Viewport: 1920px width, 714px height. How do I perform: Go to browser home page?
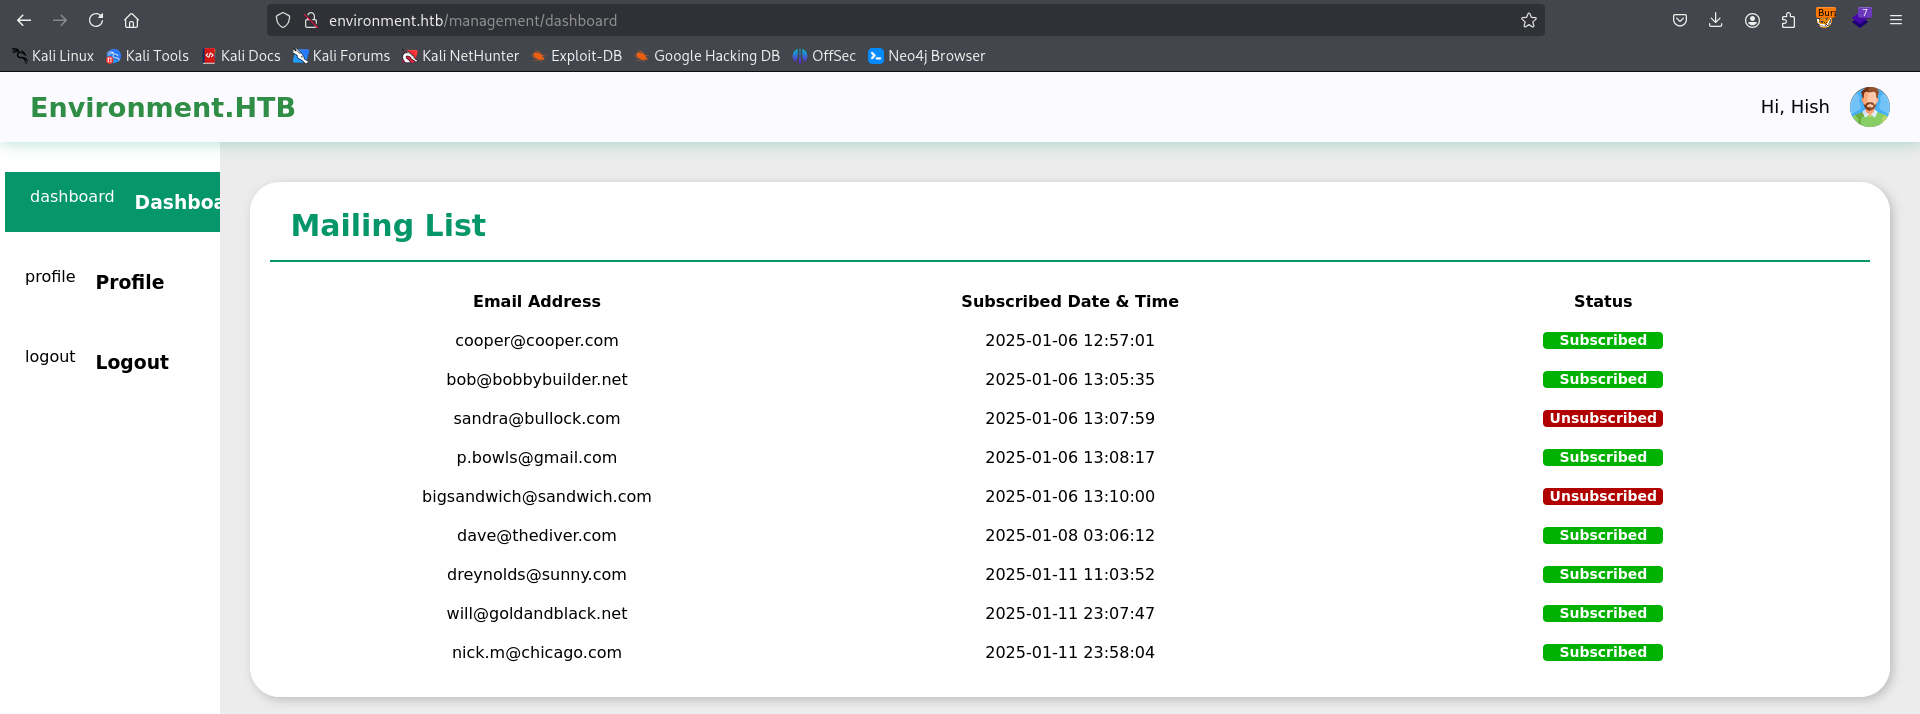click(131, 20)
